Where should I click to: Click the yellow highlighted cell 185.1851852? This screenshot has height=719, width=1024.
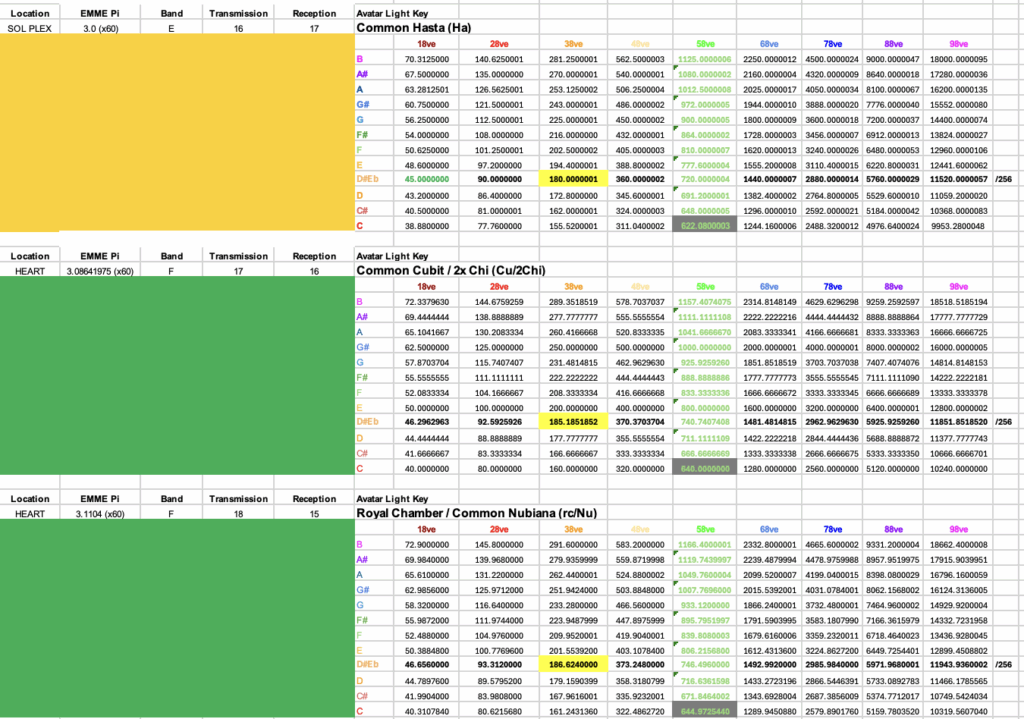click(581, 423)
